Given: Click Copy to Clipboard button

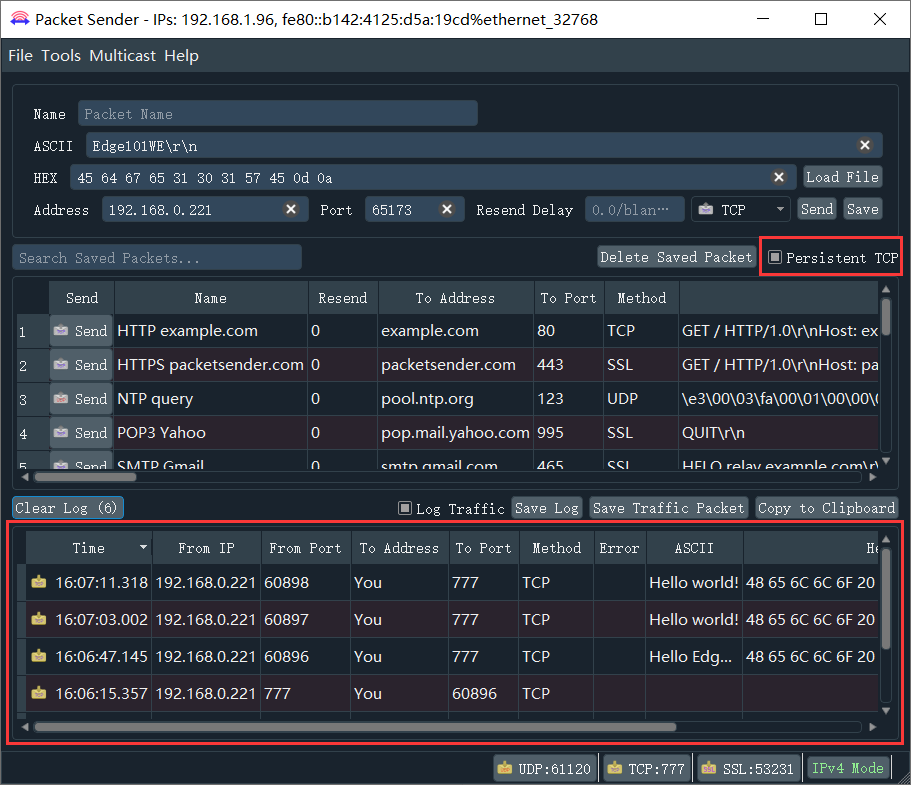Looking at the screenshot, I should coord(826,508).
